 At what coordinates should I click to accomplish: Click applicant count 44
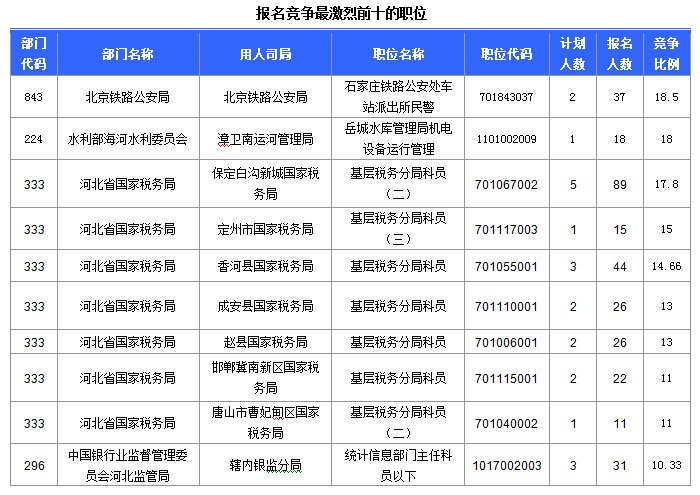(x=620, y=266)
